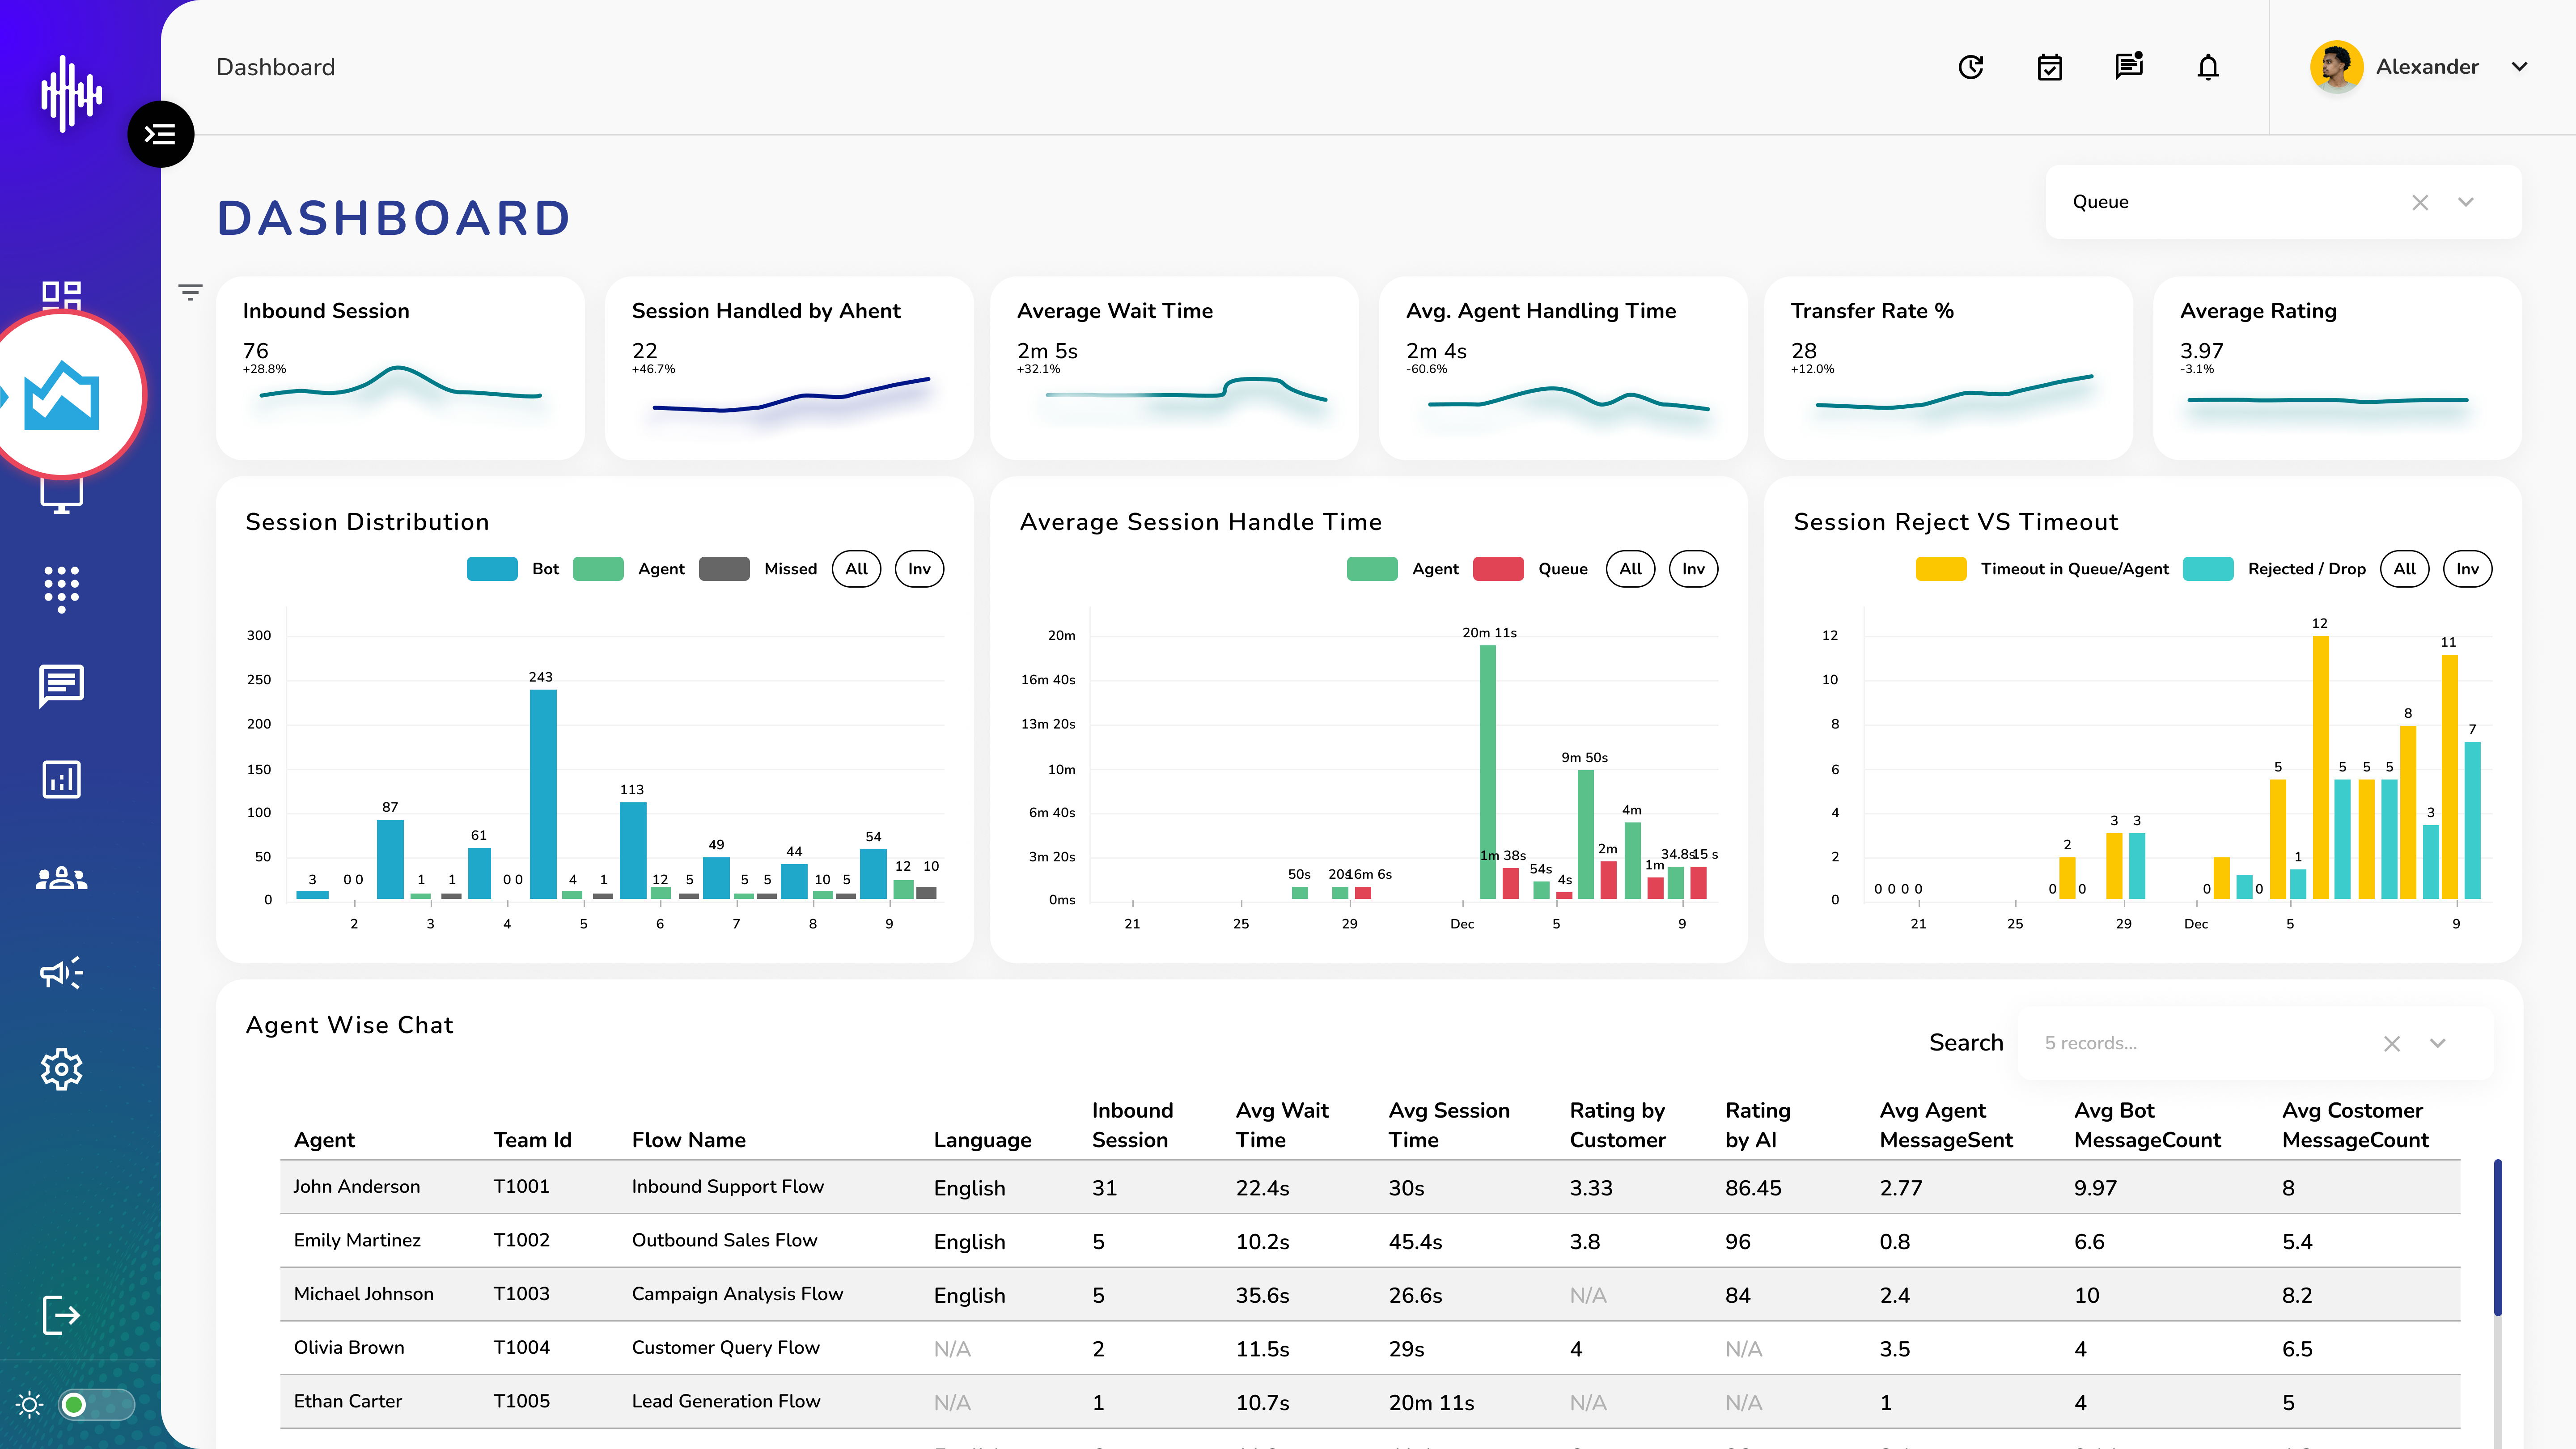Screen dimensions: 2576x1449
Task: Clear the records search with X
Action: click(2392, 1043)
